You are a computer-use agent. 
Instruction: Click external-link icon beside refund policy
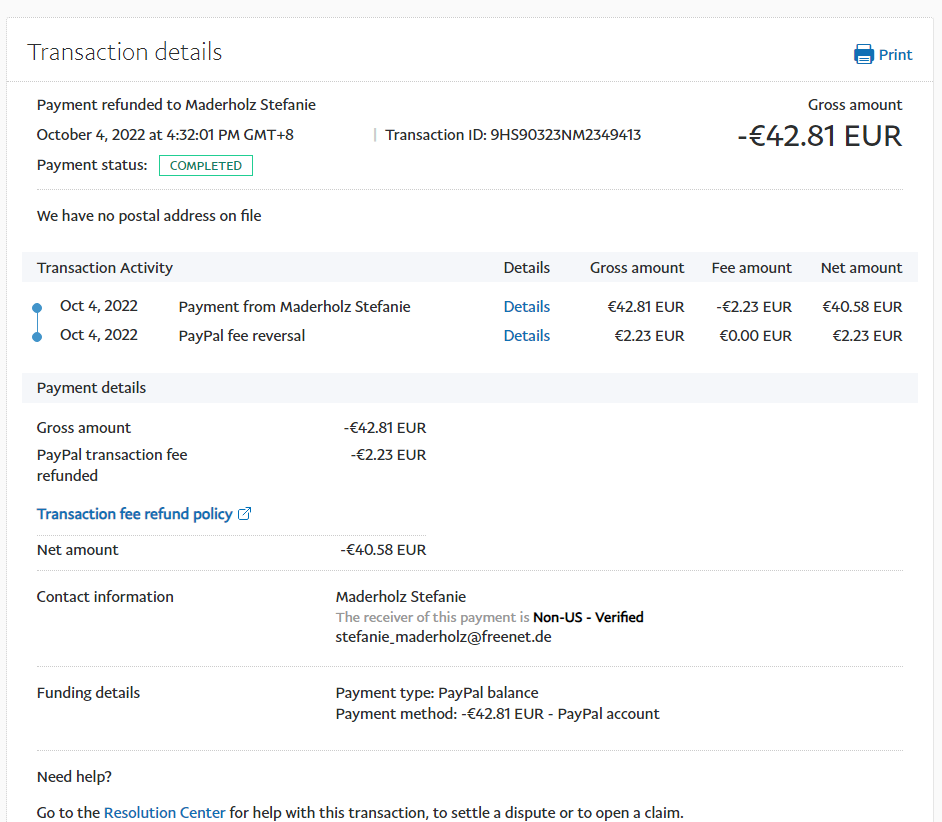click(x=245, y=514)
